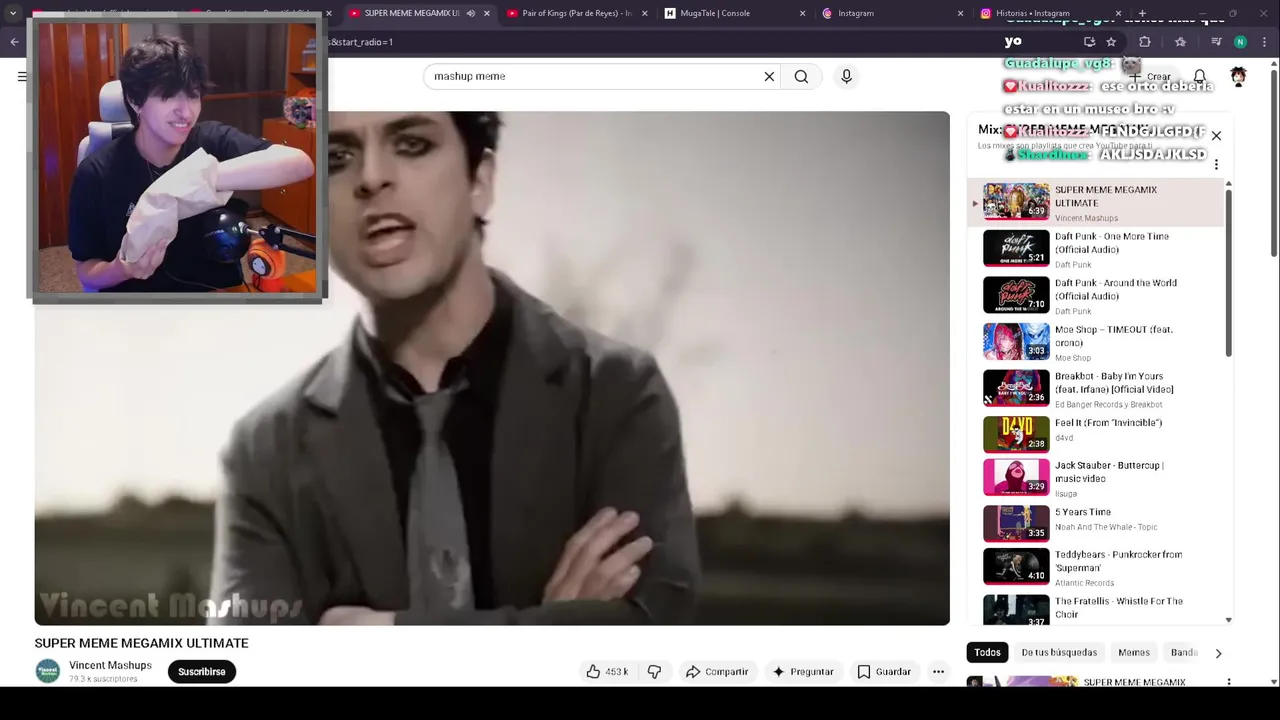The image size is (1280, 720).
Task: Dislike the video with thumbs down
Action: pos(654,672)
